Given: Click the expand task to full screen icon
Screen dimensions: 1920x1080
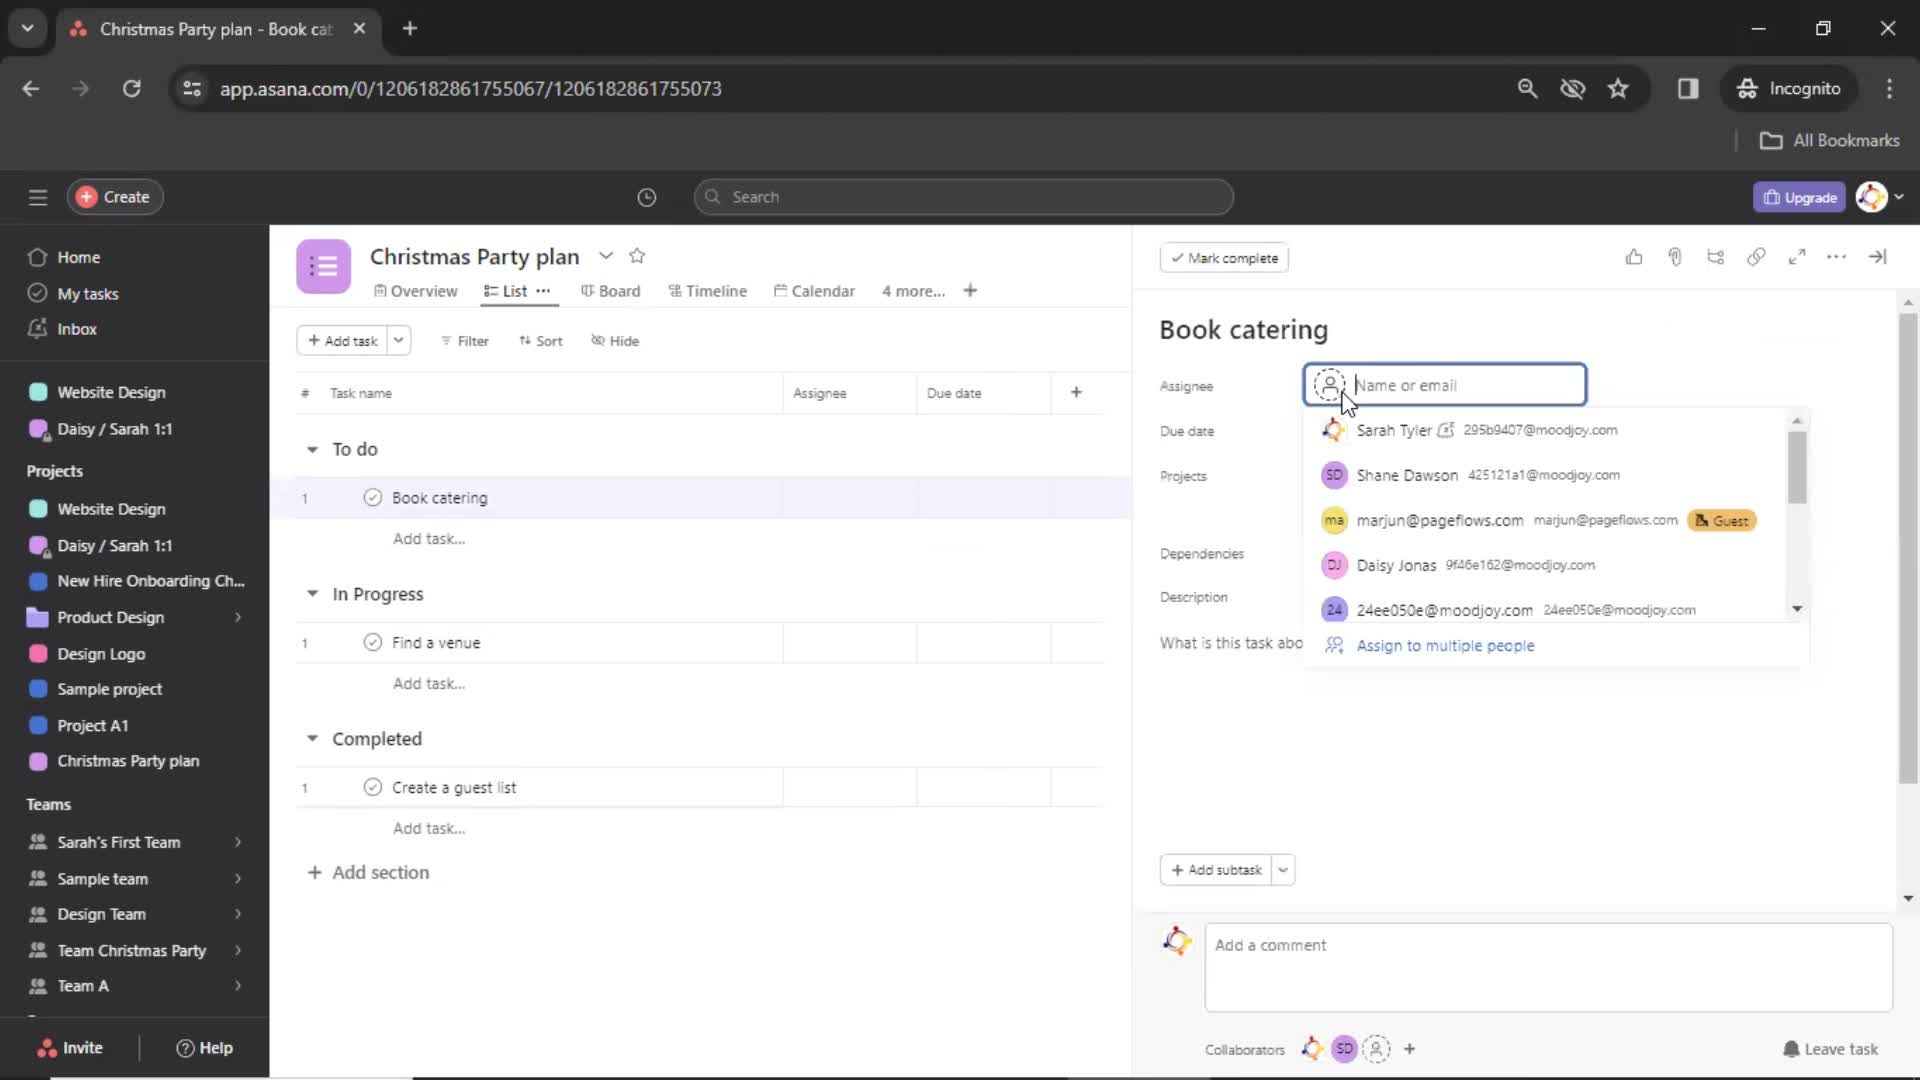Looking at the screenshot, I should coord(1796,257).
